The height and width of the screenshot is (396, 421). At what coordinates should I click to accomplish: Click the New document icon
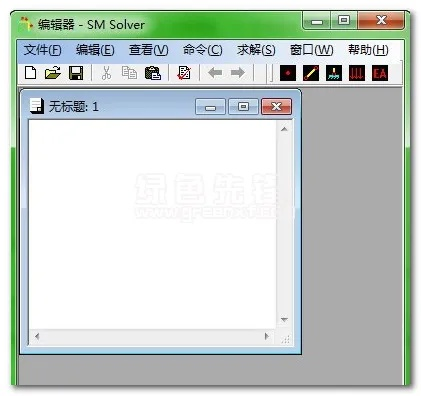tap(31, 72)
